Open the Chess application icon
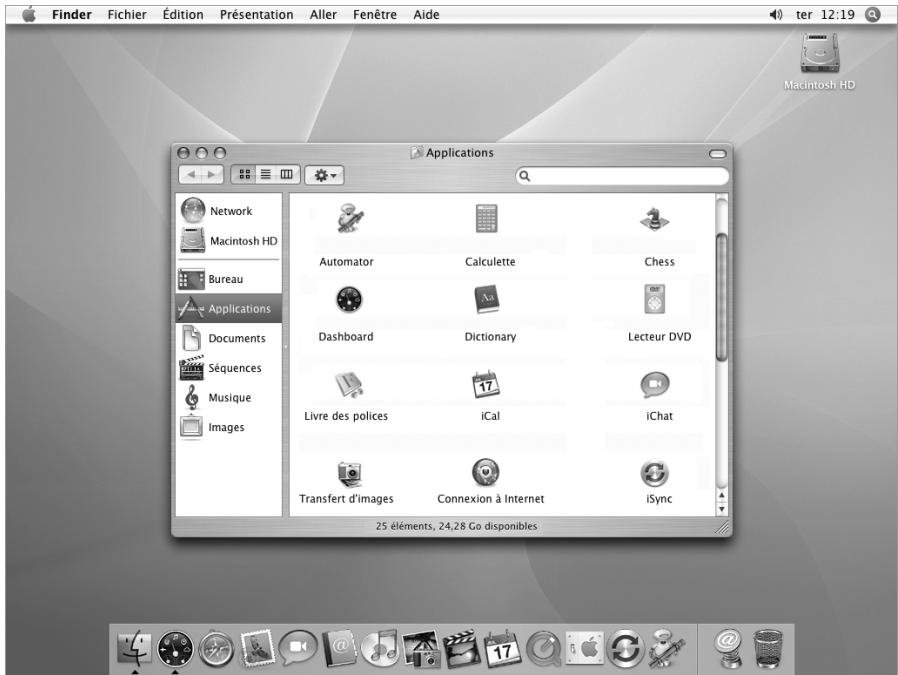 tap(655, 219)
